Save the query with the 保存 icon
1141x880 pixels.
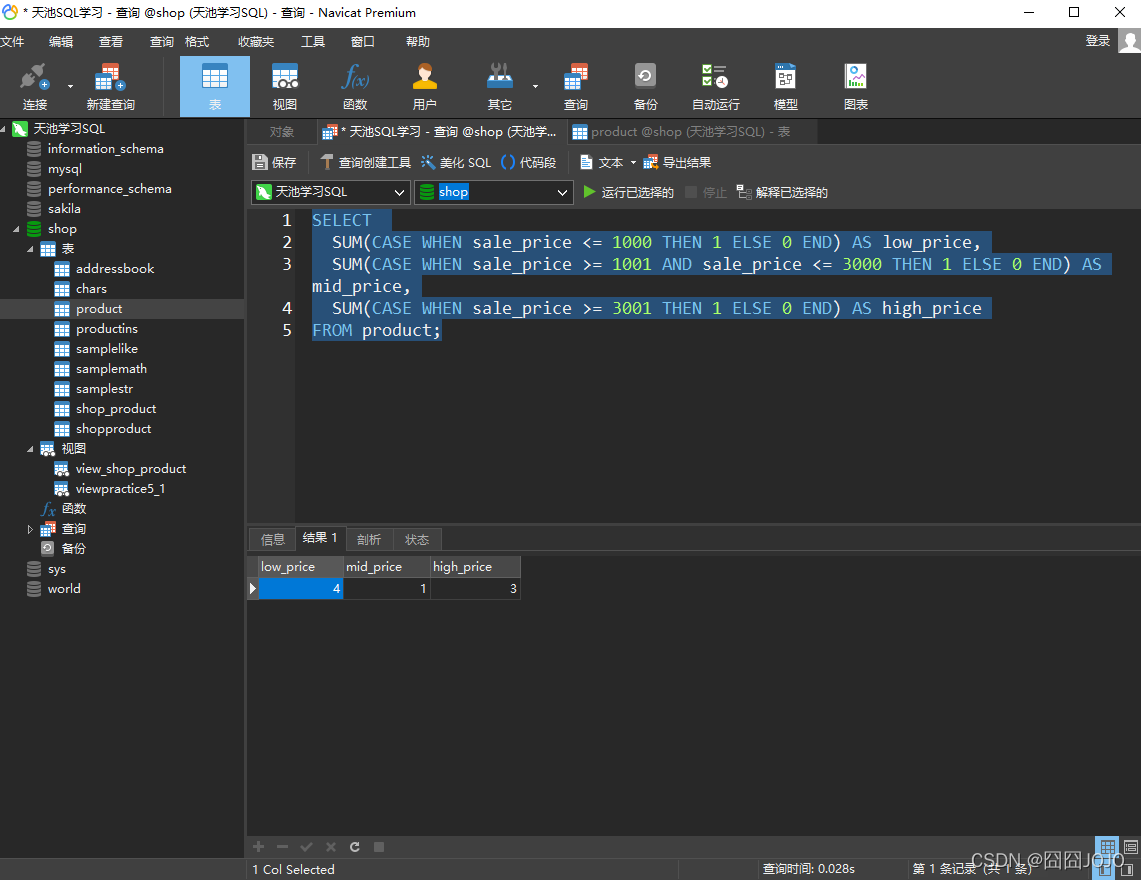274,162
